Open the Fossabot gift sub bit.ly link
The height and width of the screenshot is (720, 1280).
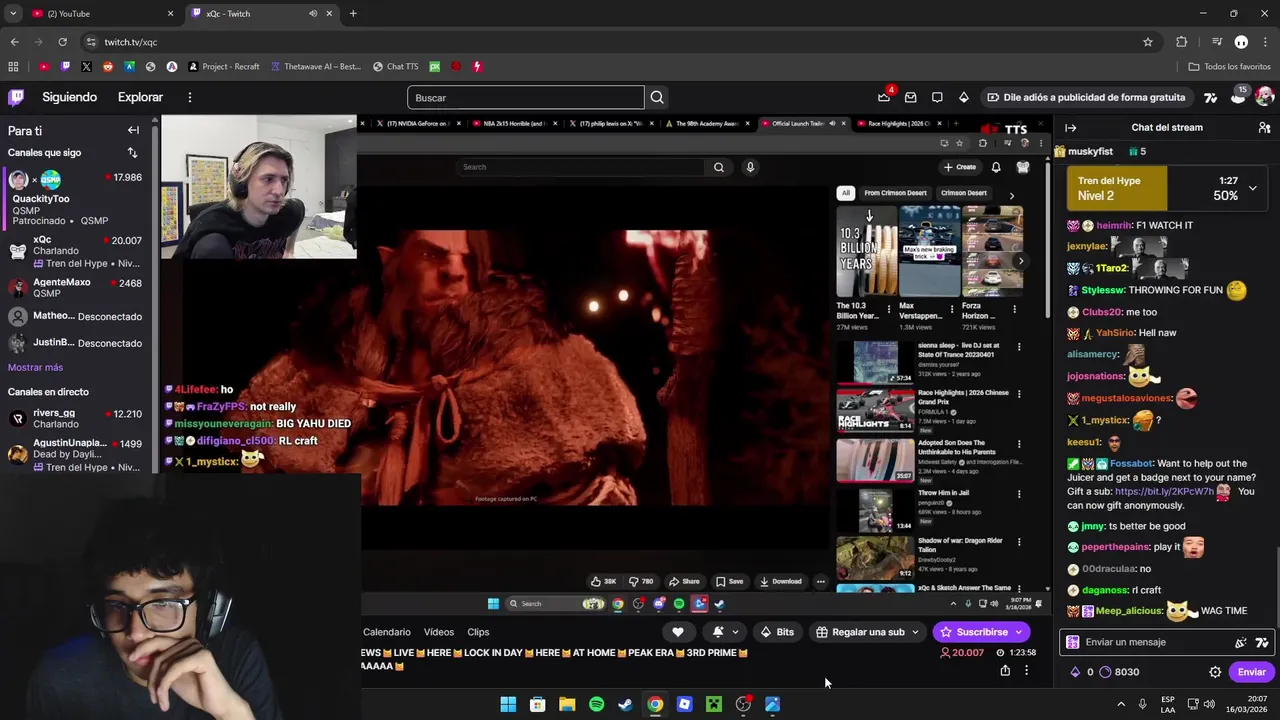[x=1164, y=492]
